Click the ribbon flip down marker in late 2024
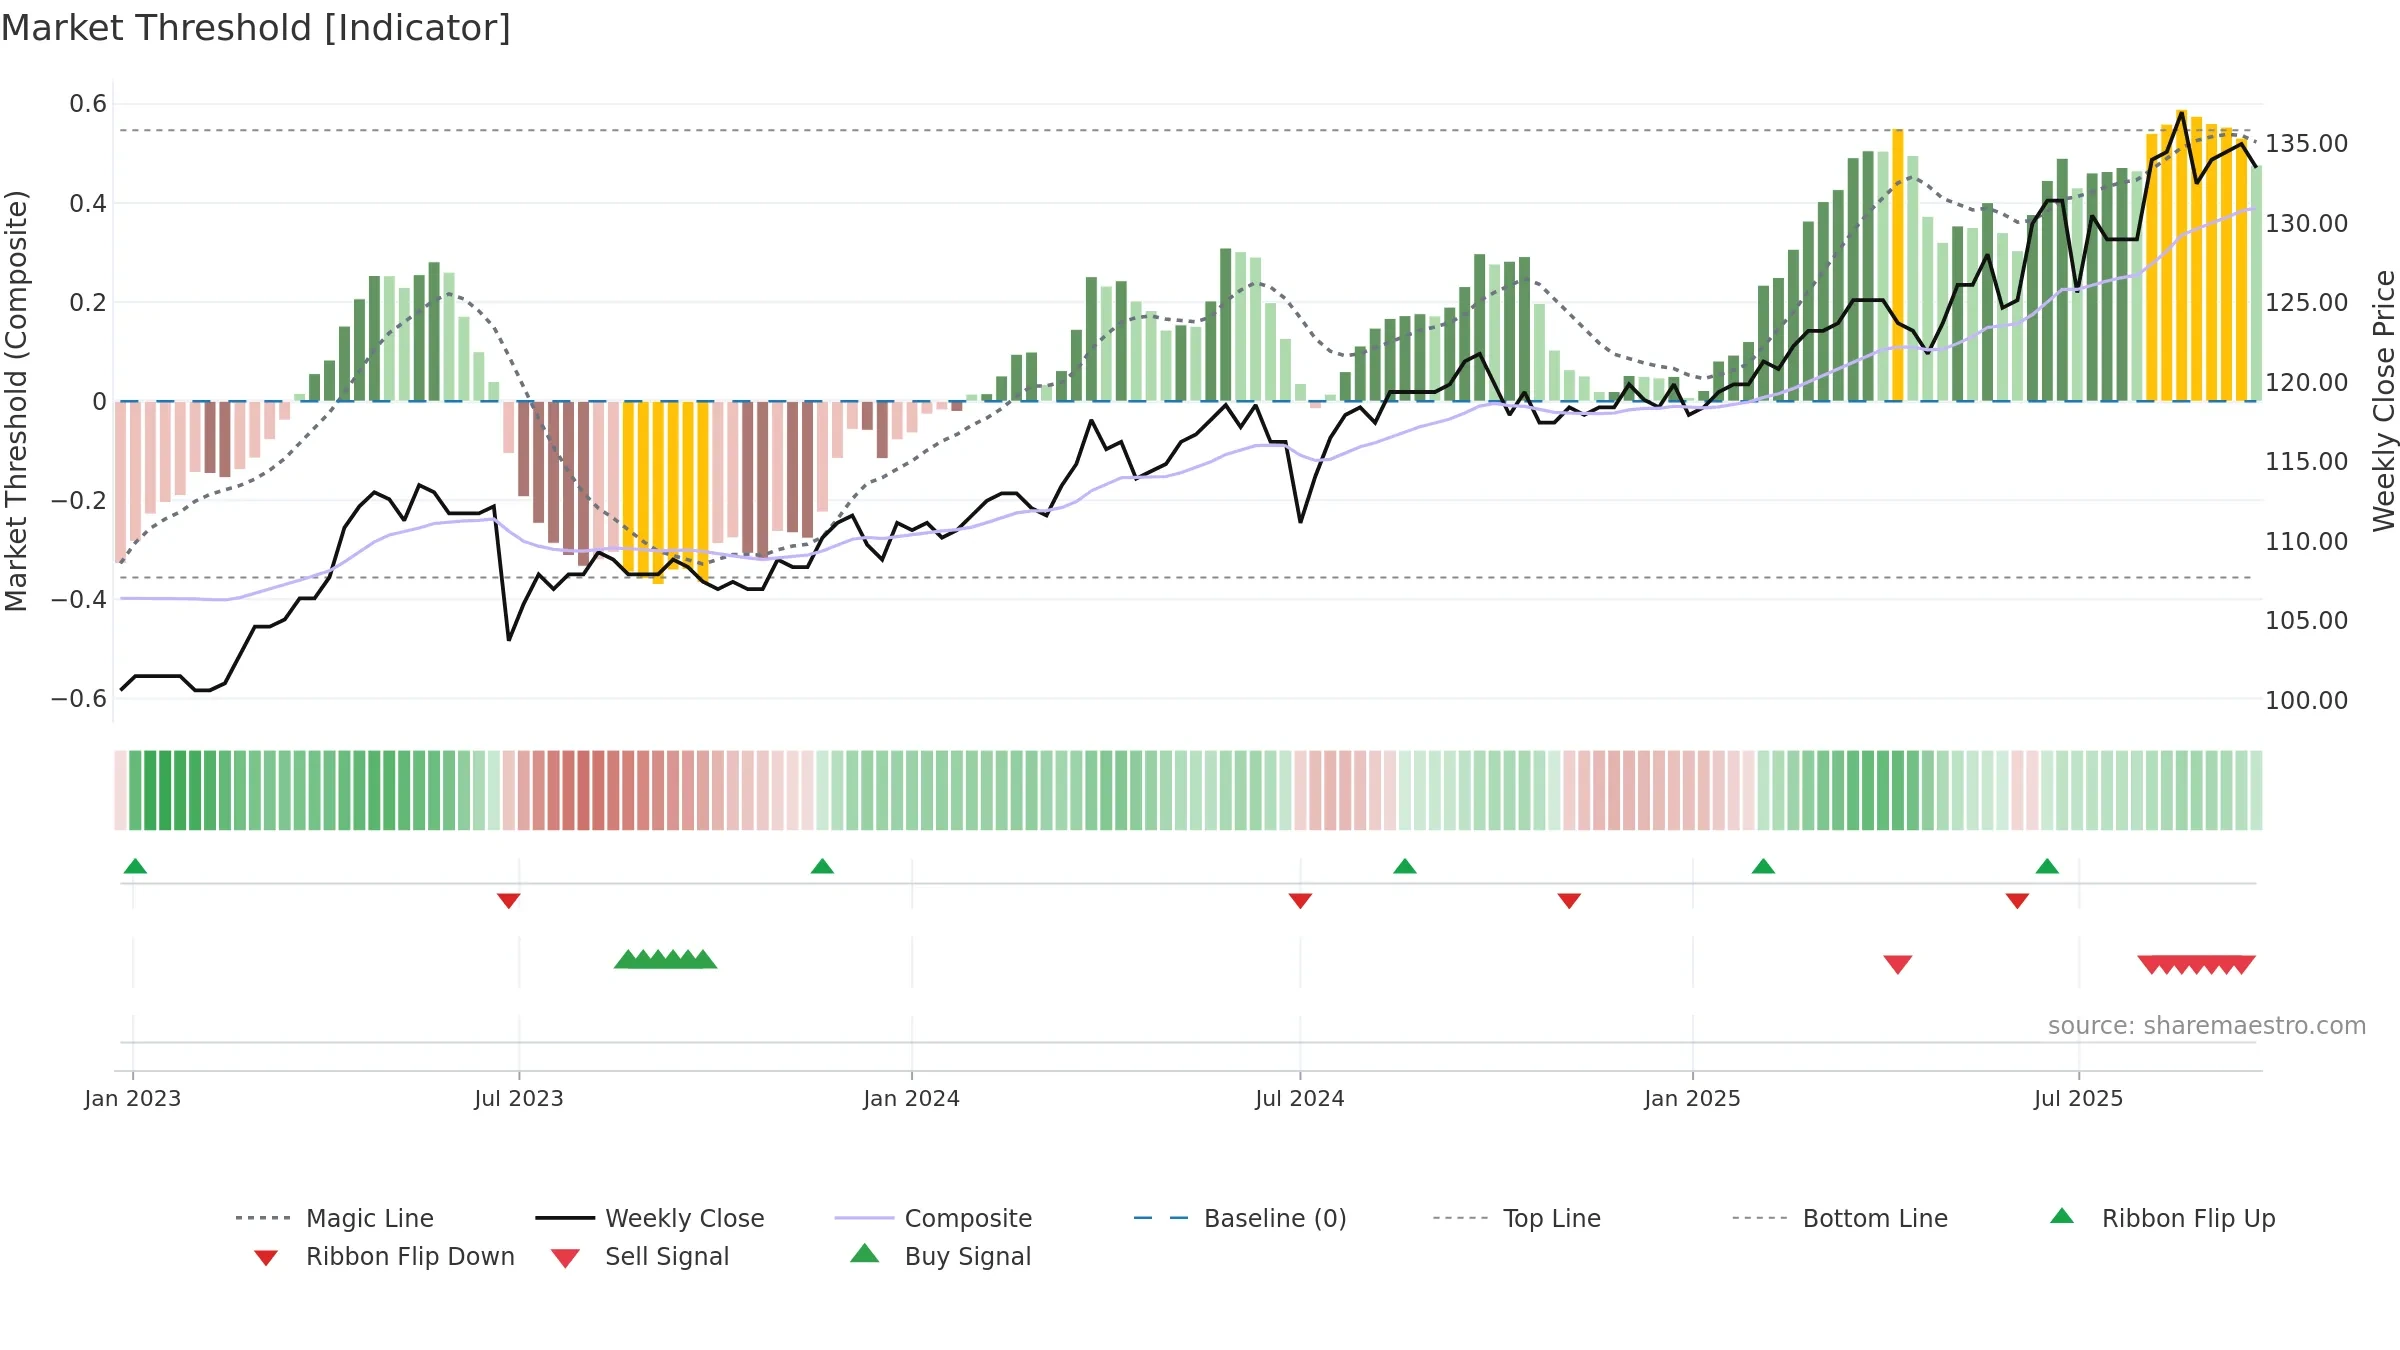The image size is (2400, 1350). [x=1569, y=901]
